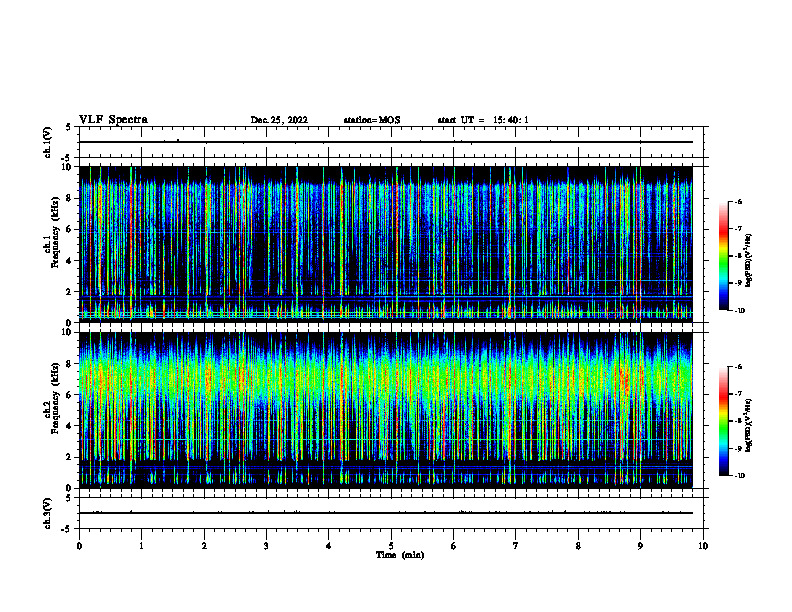
Task: Click '-10' on the ch.2 color bar scale
Action: pyautogui.click(x=739, y=476)
